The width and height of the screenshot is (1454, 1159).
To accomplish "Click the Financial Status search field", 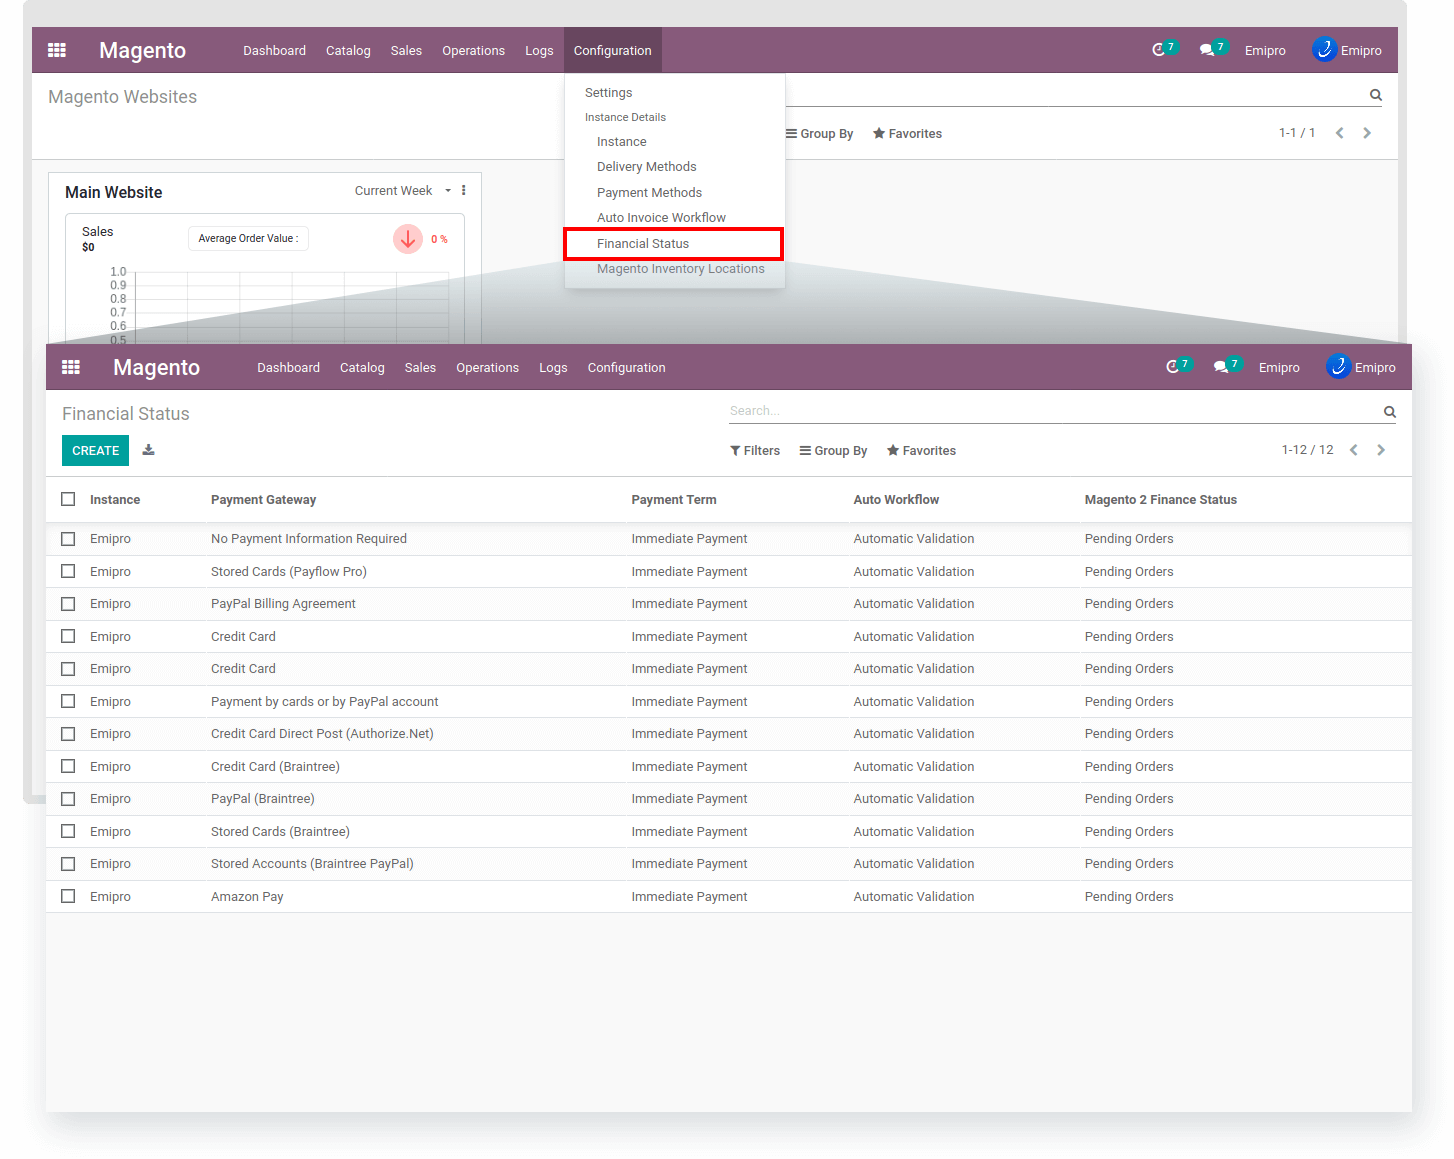I will [1054, 411].
